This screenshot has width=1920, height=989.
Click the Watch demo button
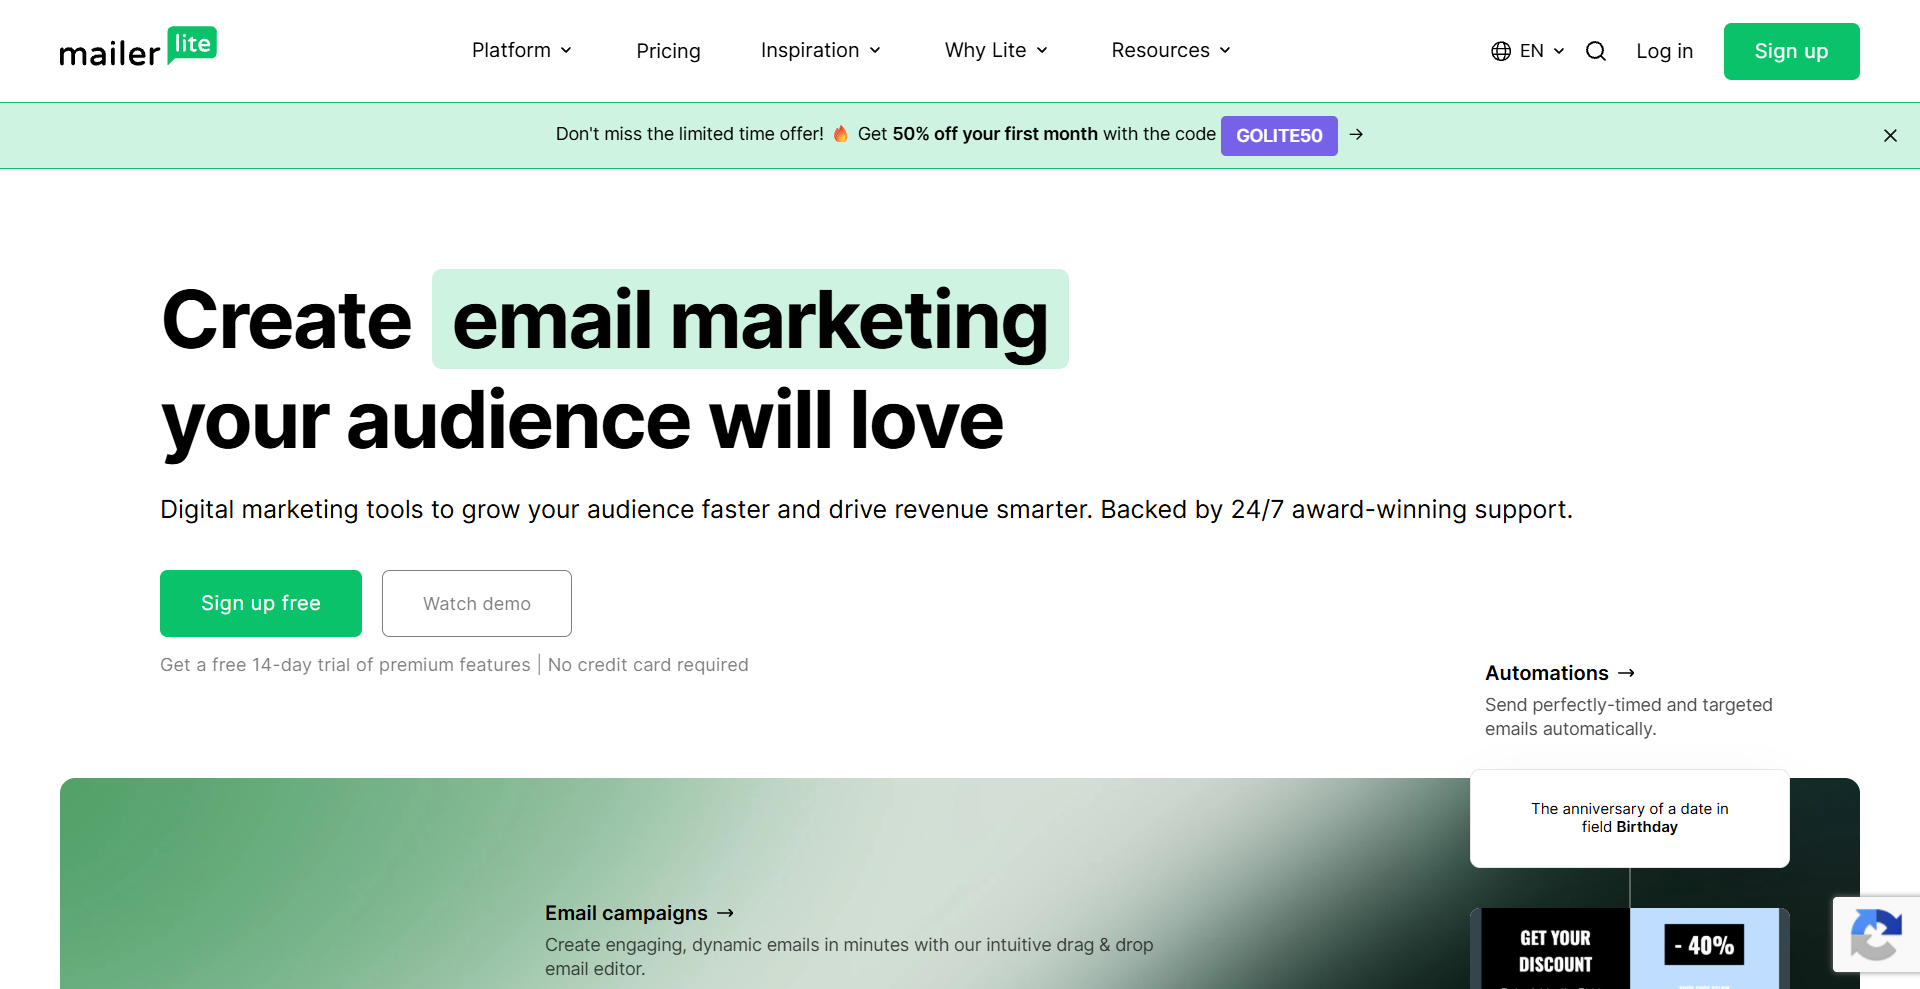click(477, 603)
